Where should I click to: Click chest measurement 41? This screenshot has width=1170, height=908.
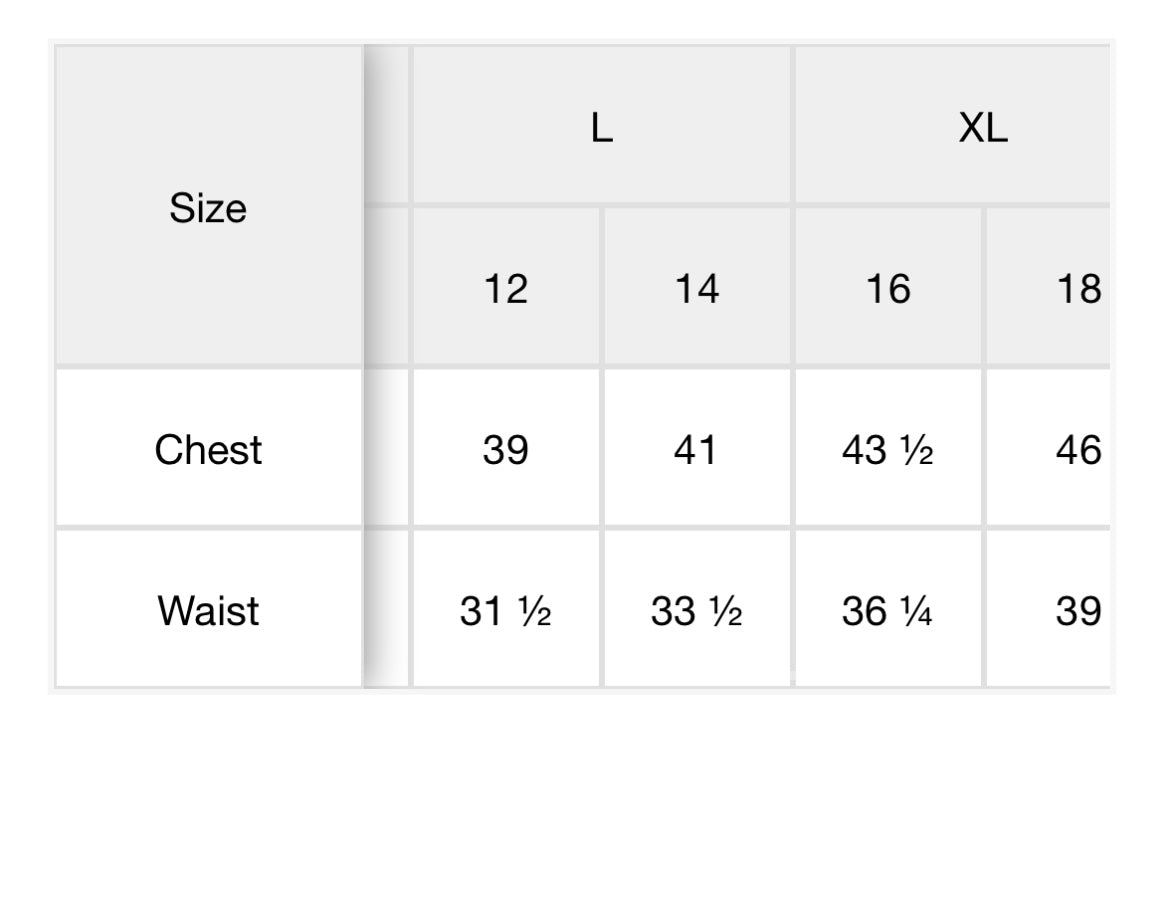pos(696,450)
